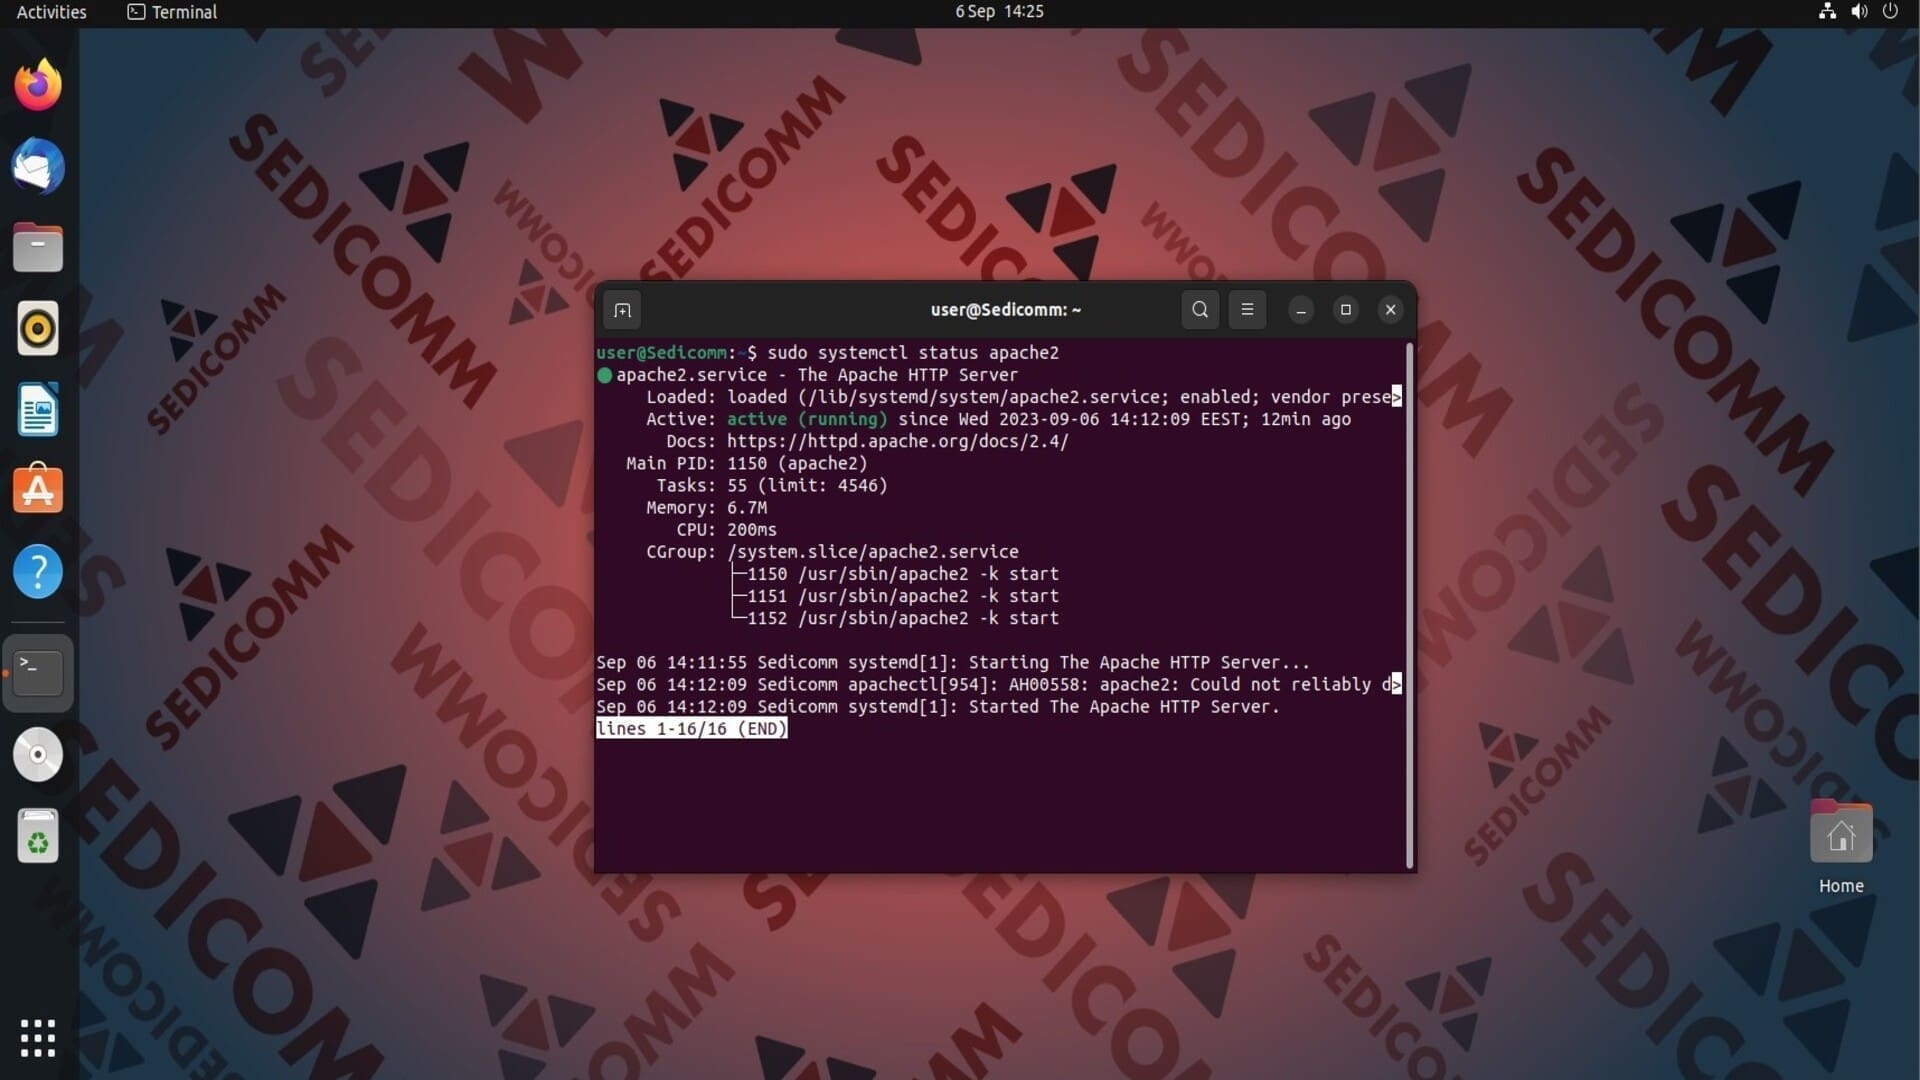Open the Trash from dock
The width and height of the screenshot is (1920, 1080).
pyautogui.click(x=38, y=836)
